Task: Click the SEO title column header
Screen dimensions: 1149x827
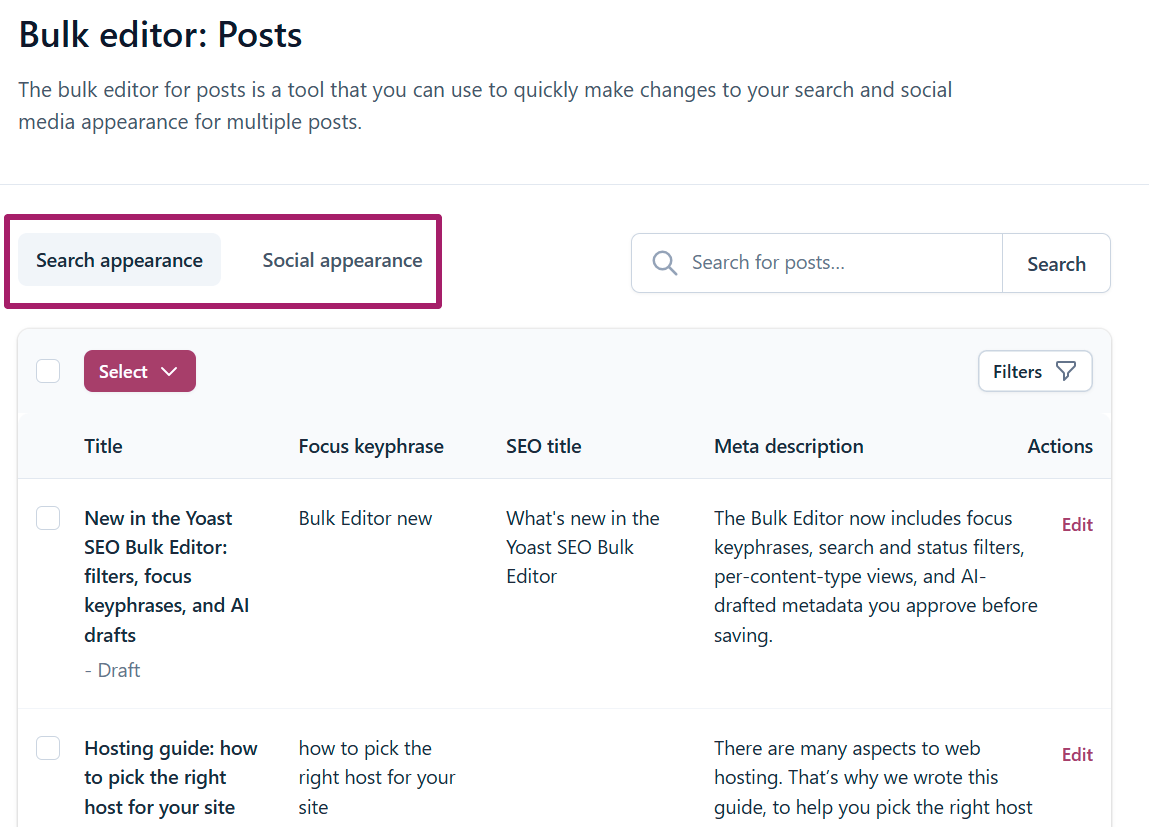Action: (x=544, y=446)
